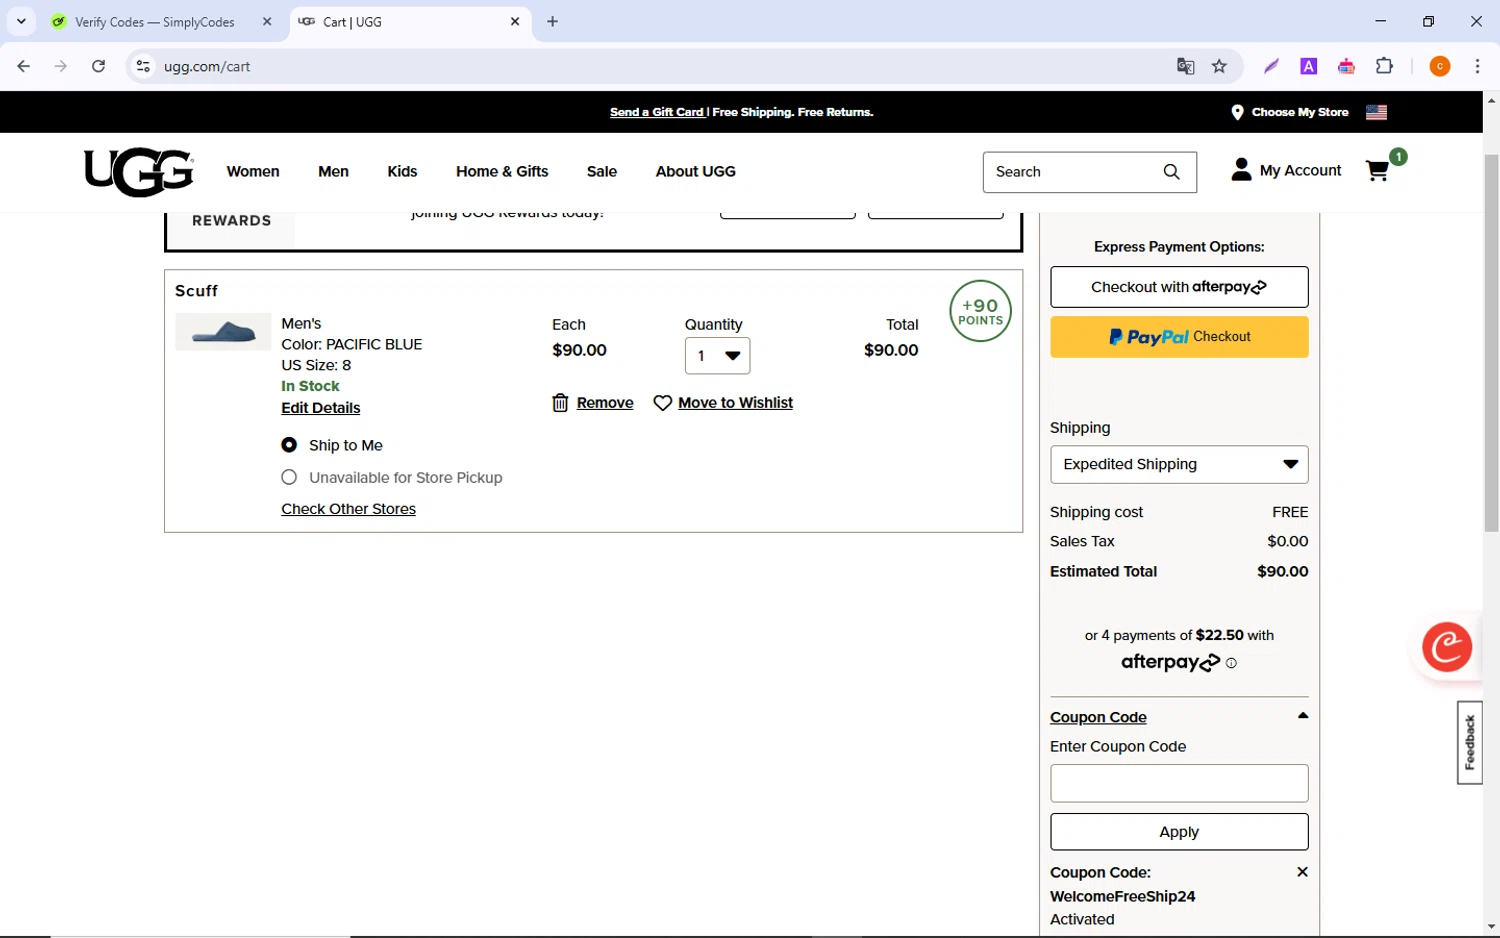Click Send a Gift Card link
1500x938 pixels.
(x=657, y=112)
